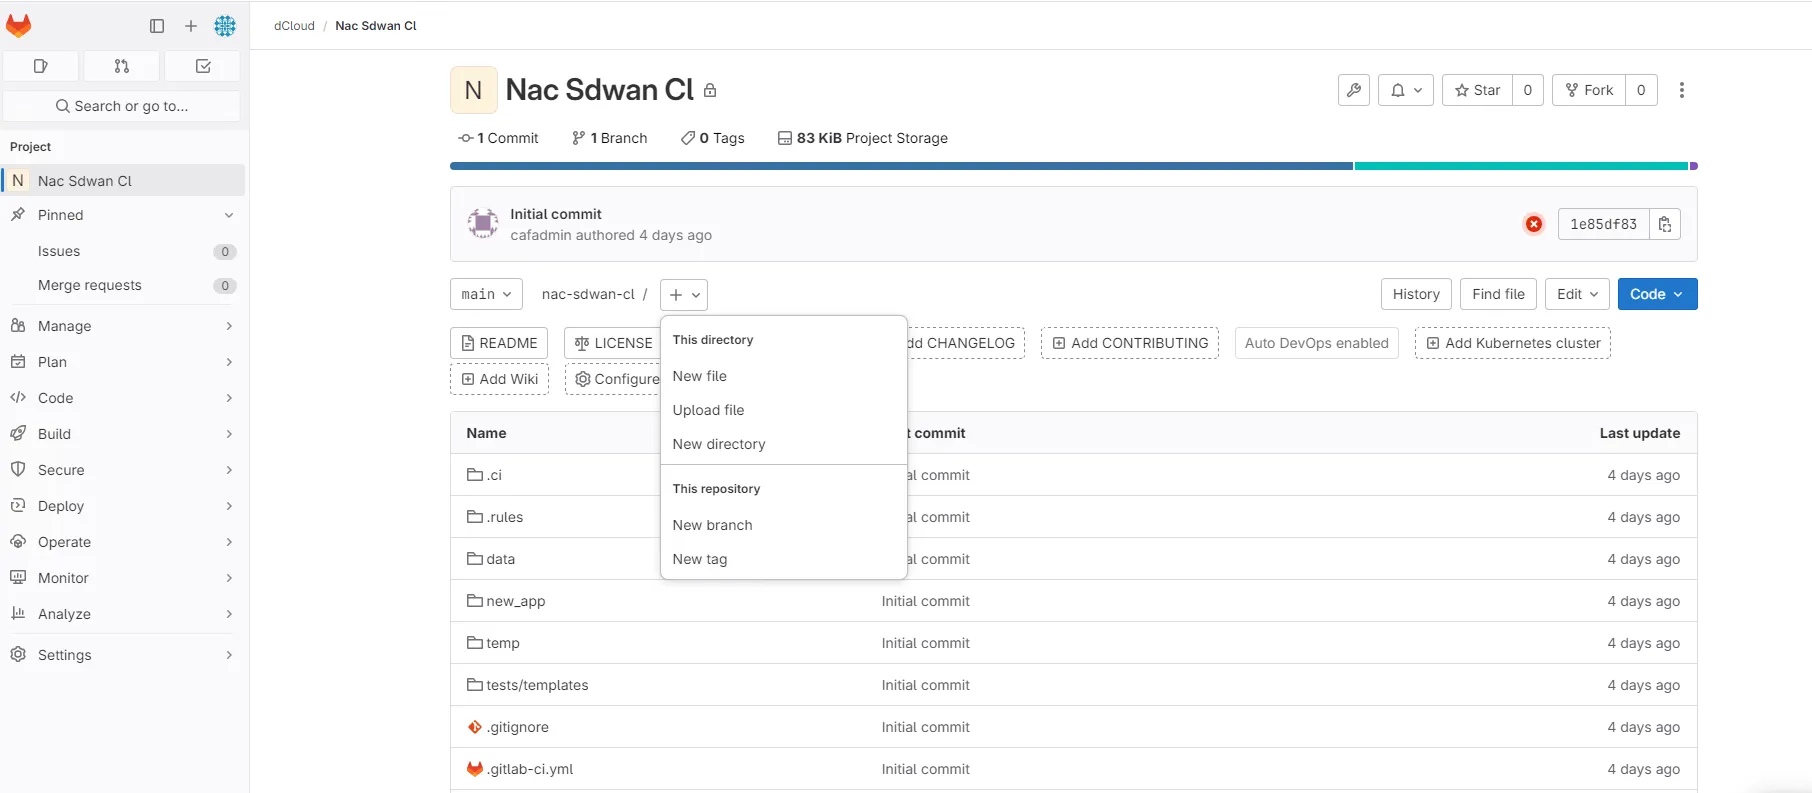The image size is (1812, 793).
Task: Open the user avatar menu
Action: tap(225, 26)
